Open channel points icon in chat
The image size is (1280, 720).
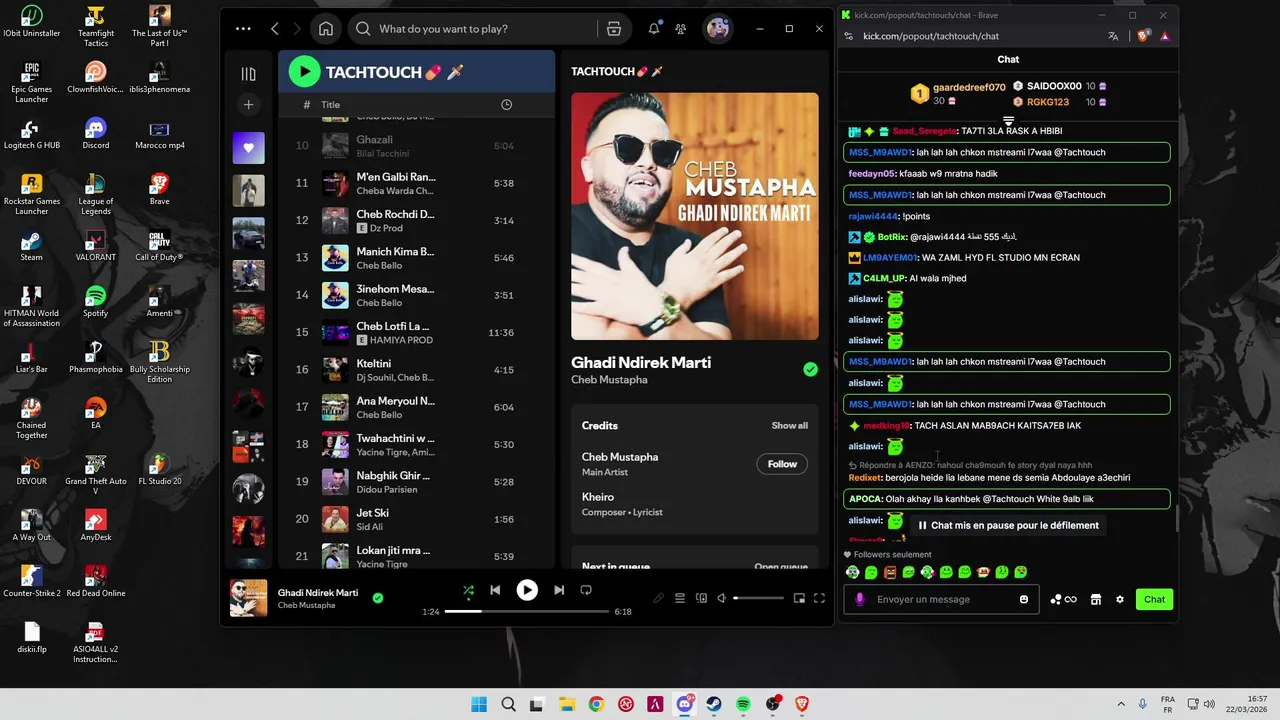point(1064,599)
